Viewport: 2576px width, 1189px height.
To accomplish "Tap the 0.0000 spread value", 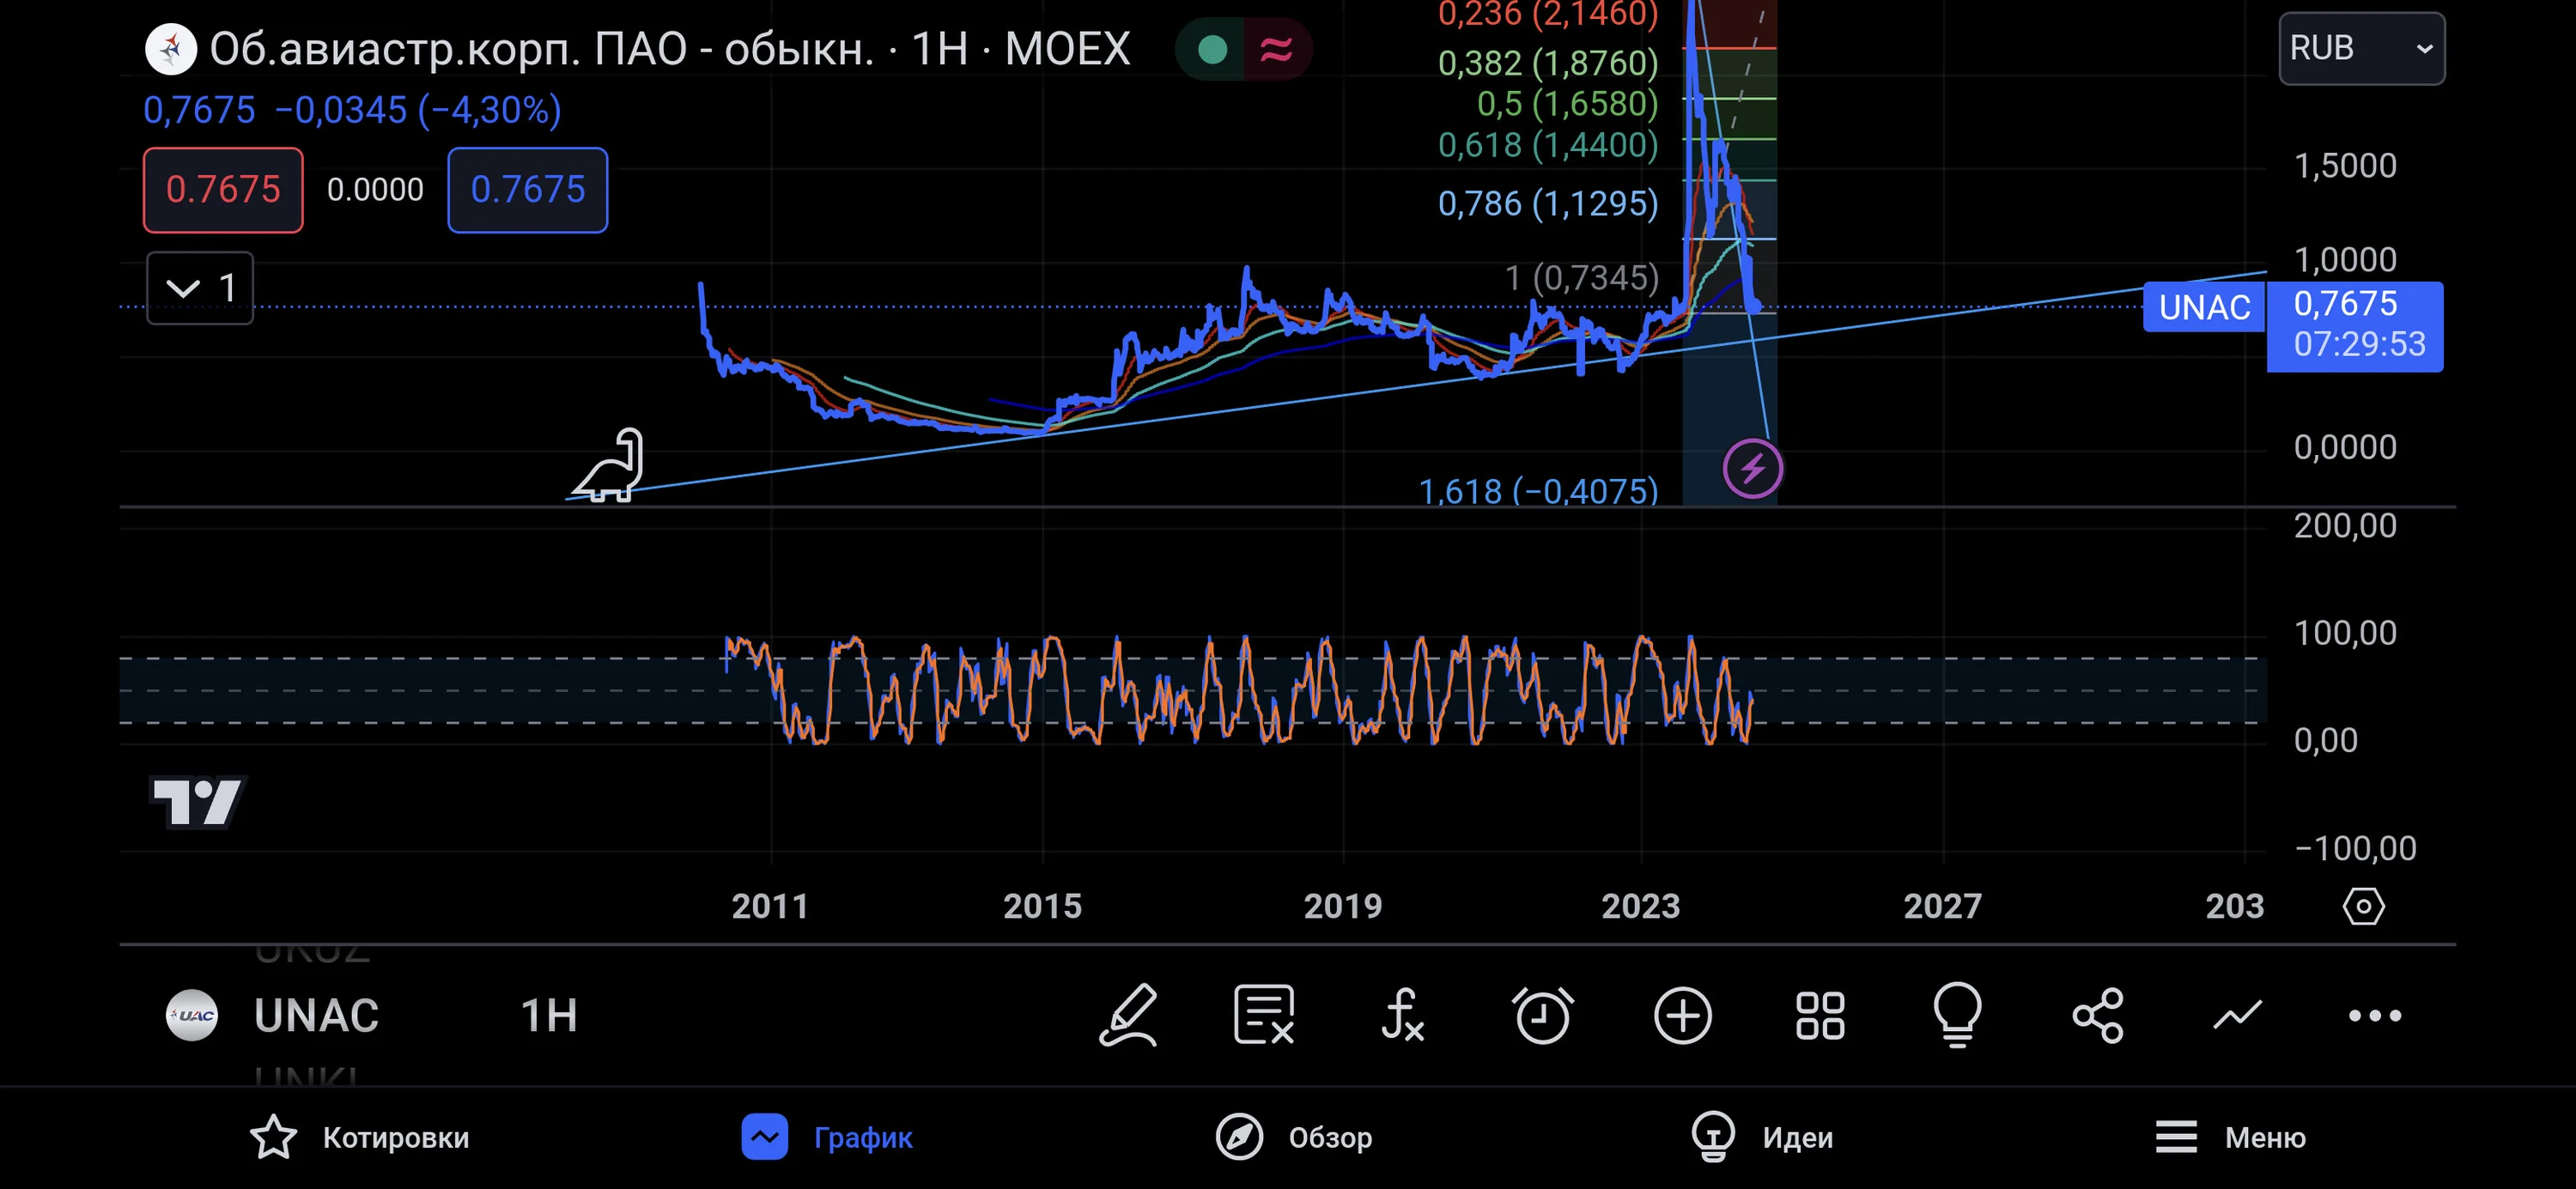I will (x=375, y=190).
